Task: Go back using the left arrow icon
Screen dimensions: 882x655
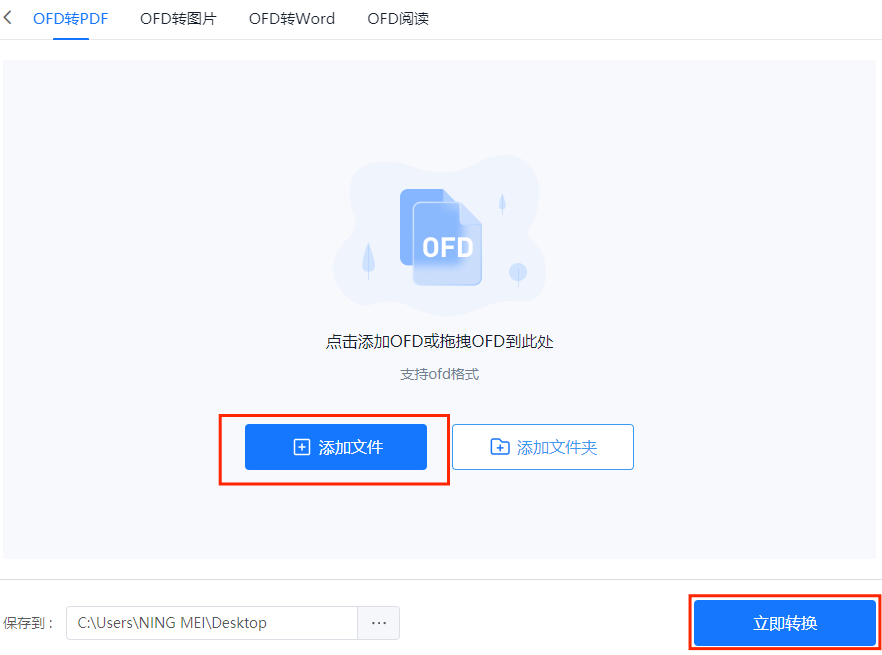Action: pos(8,18)
